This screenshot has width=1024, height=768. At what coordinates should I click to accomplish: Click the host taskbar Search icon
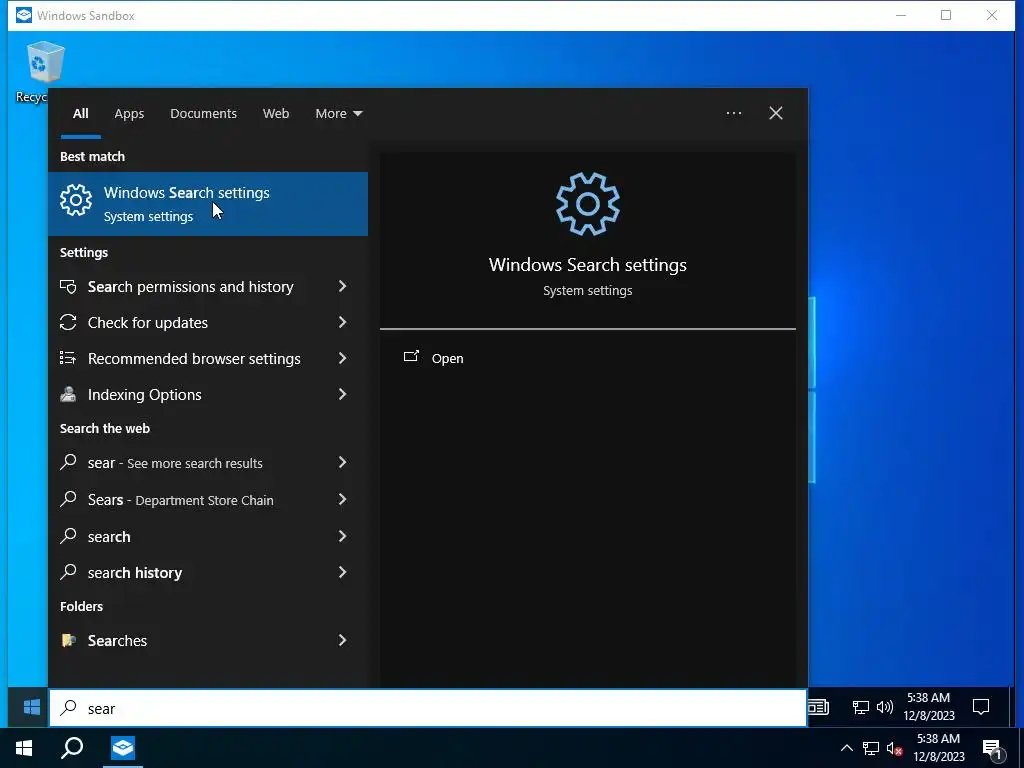point(72,748)
